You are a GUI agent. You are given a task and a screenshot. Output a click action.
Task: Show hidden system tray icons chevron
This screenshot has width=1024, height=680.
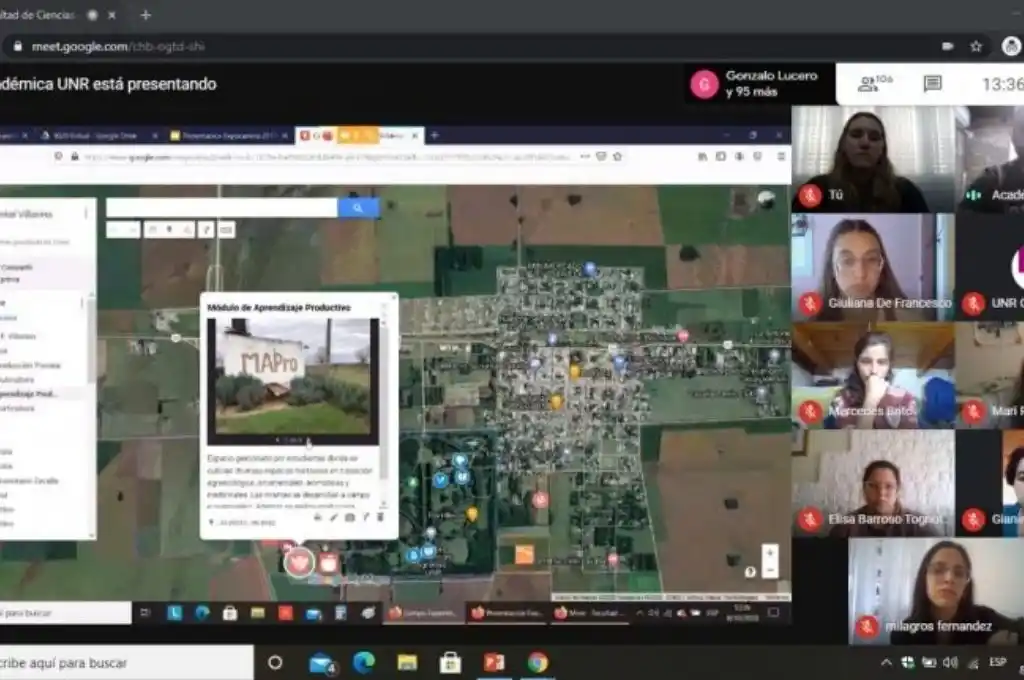pyautogui.click(x=885, y=662)
